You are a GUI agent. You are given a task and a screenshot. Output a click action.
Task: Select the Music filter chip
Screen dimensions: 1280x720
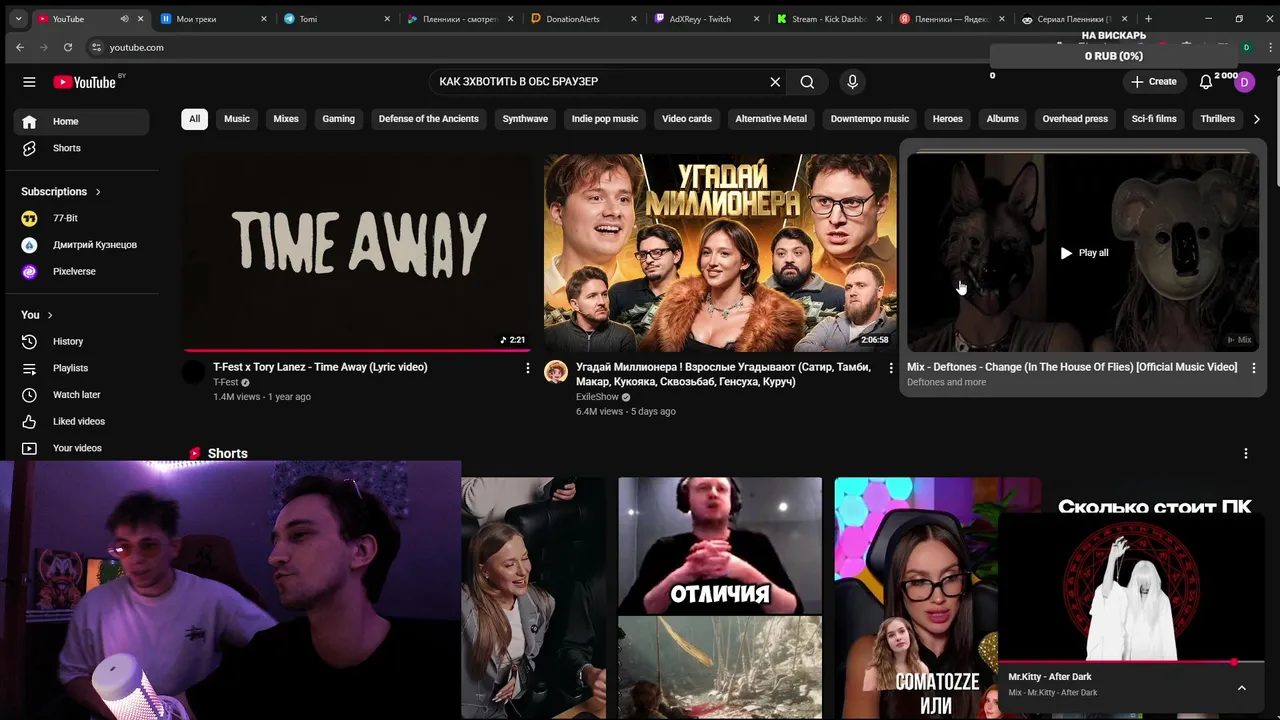pos(237,119)
